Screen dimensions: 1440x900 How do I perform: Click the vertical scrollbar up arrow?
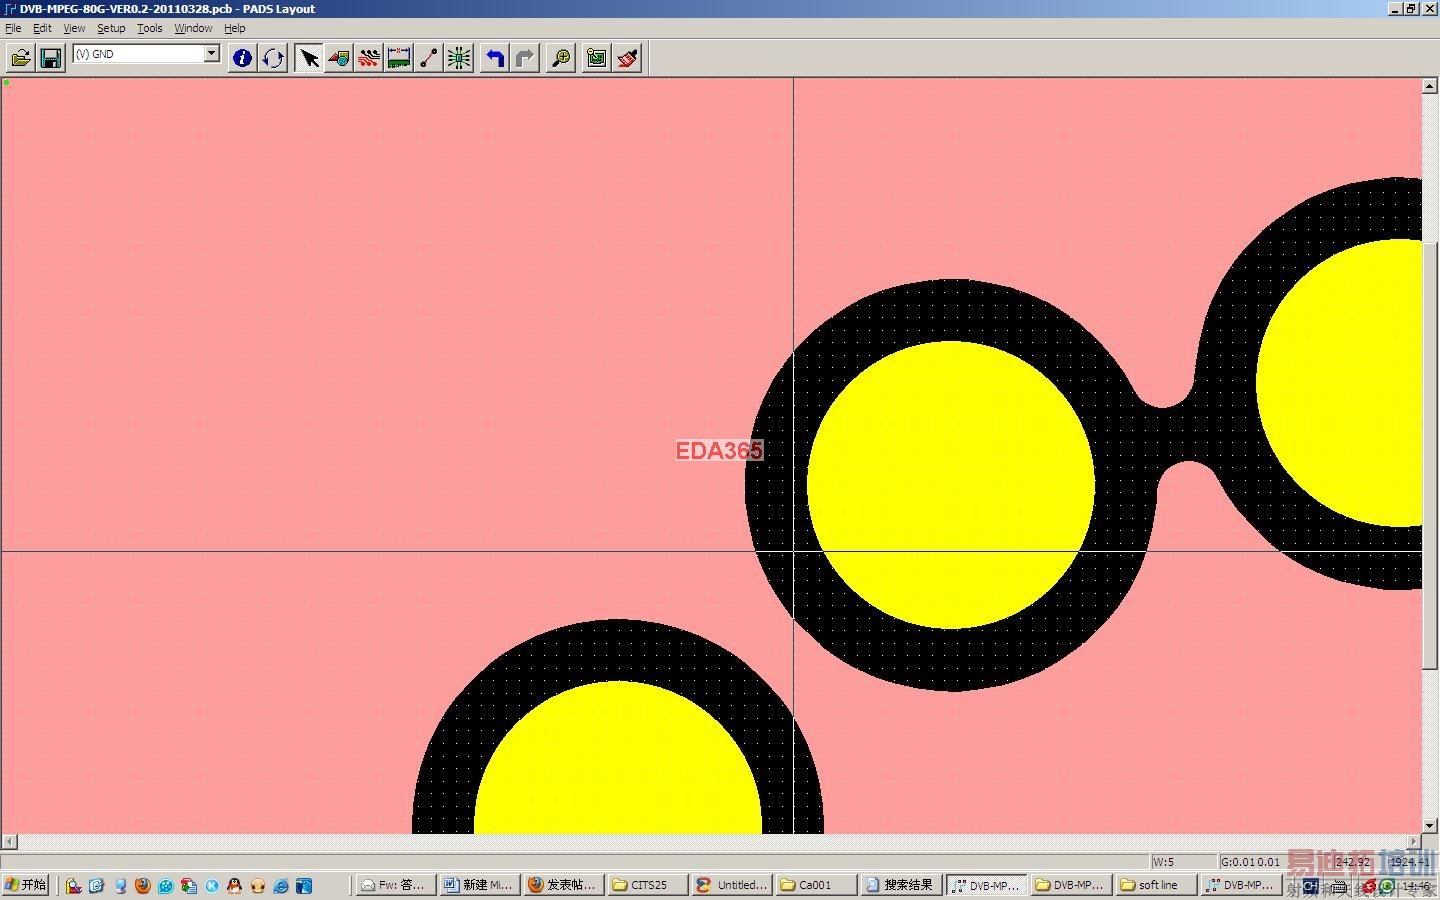[1429, 86]
